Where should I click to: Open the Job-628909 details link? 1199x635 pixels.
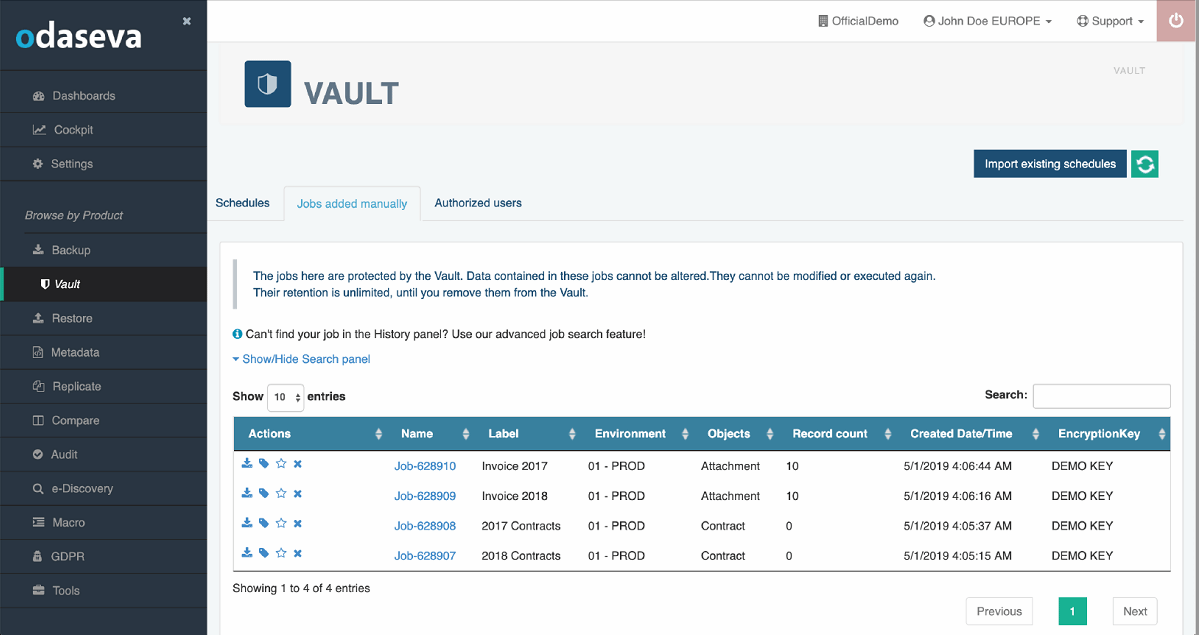click(x=424, y=494)
